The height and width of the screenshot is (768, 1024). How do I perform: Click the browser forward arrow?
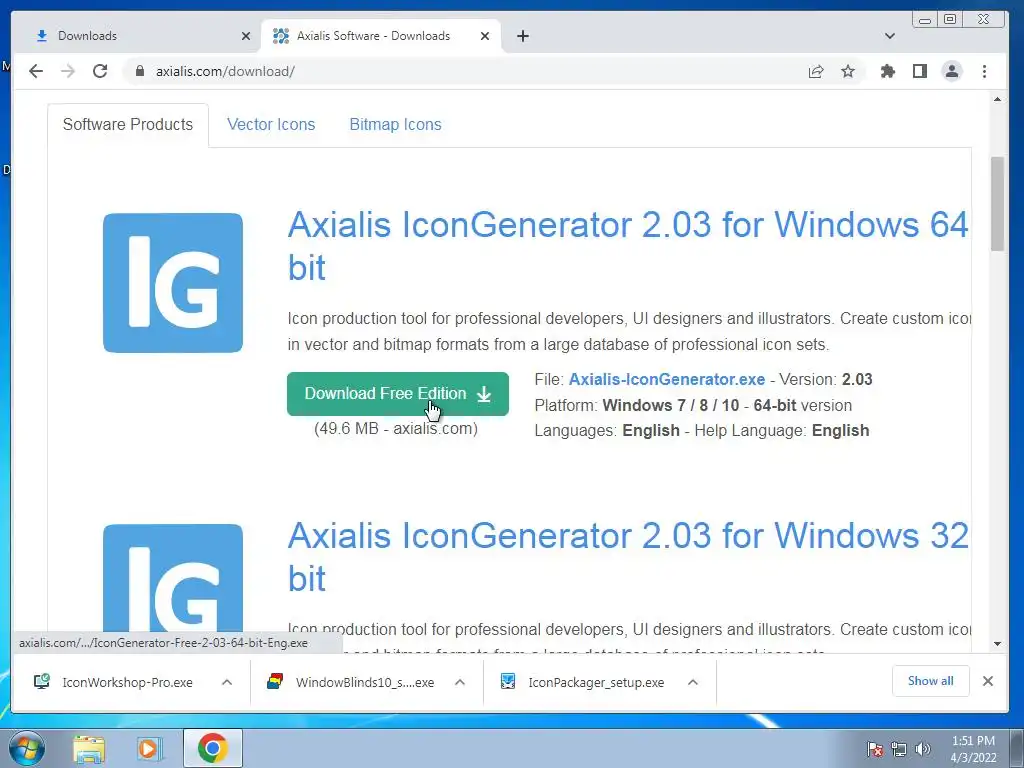(x=68, y=71)
